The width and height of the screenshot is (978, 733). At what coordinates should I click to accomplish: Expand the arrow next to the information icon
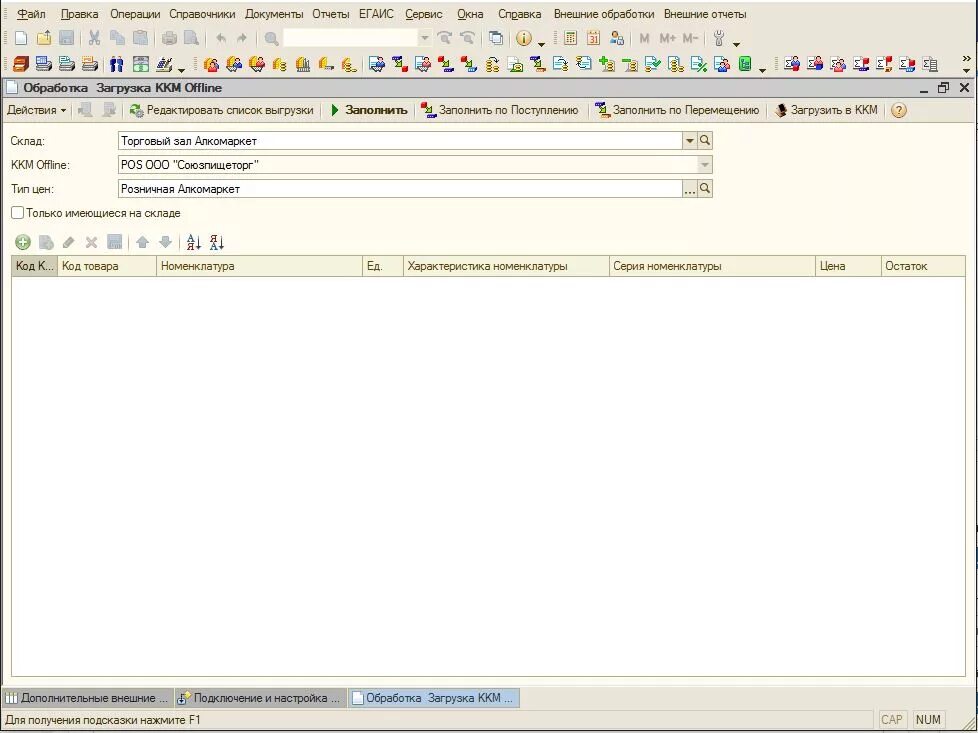[x=541, y=44]
